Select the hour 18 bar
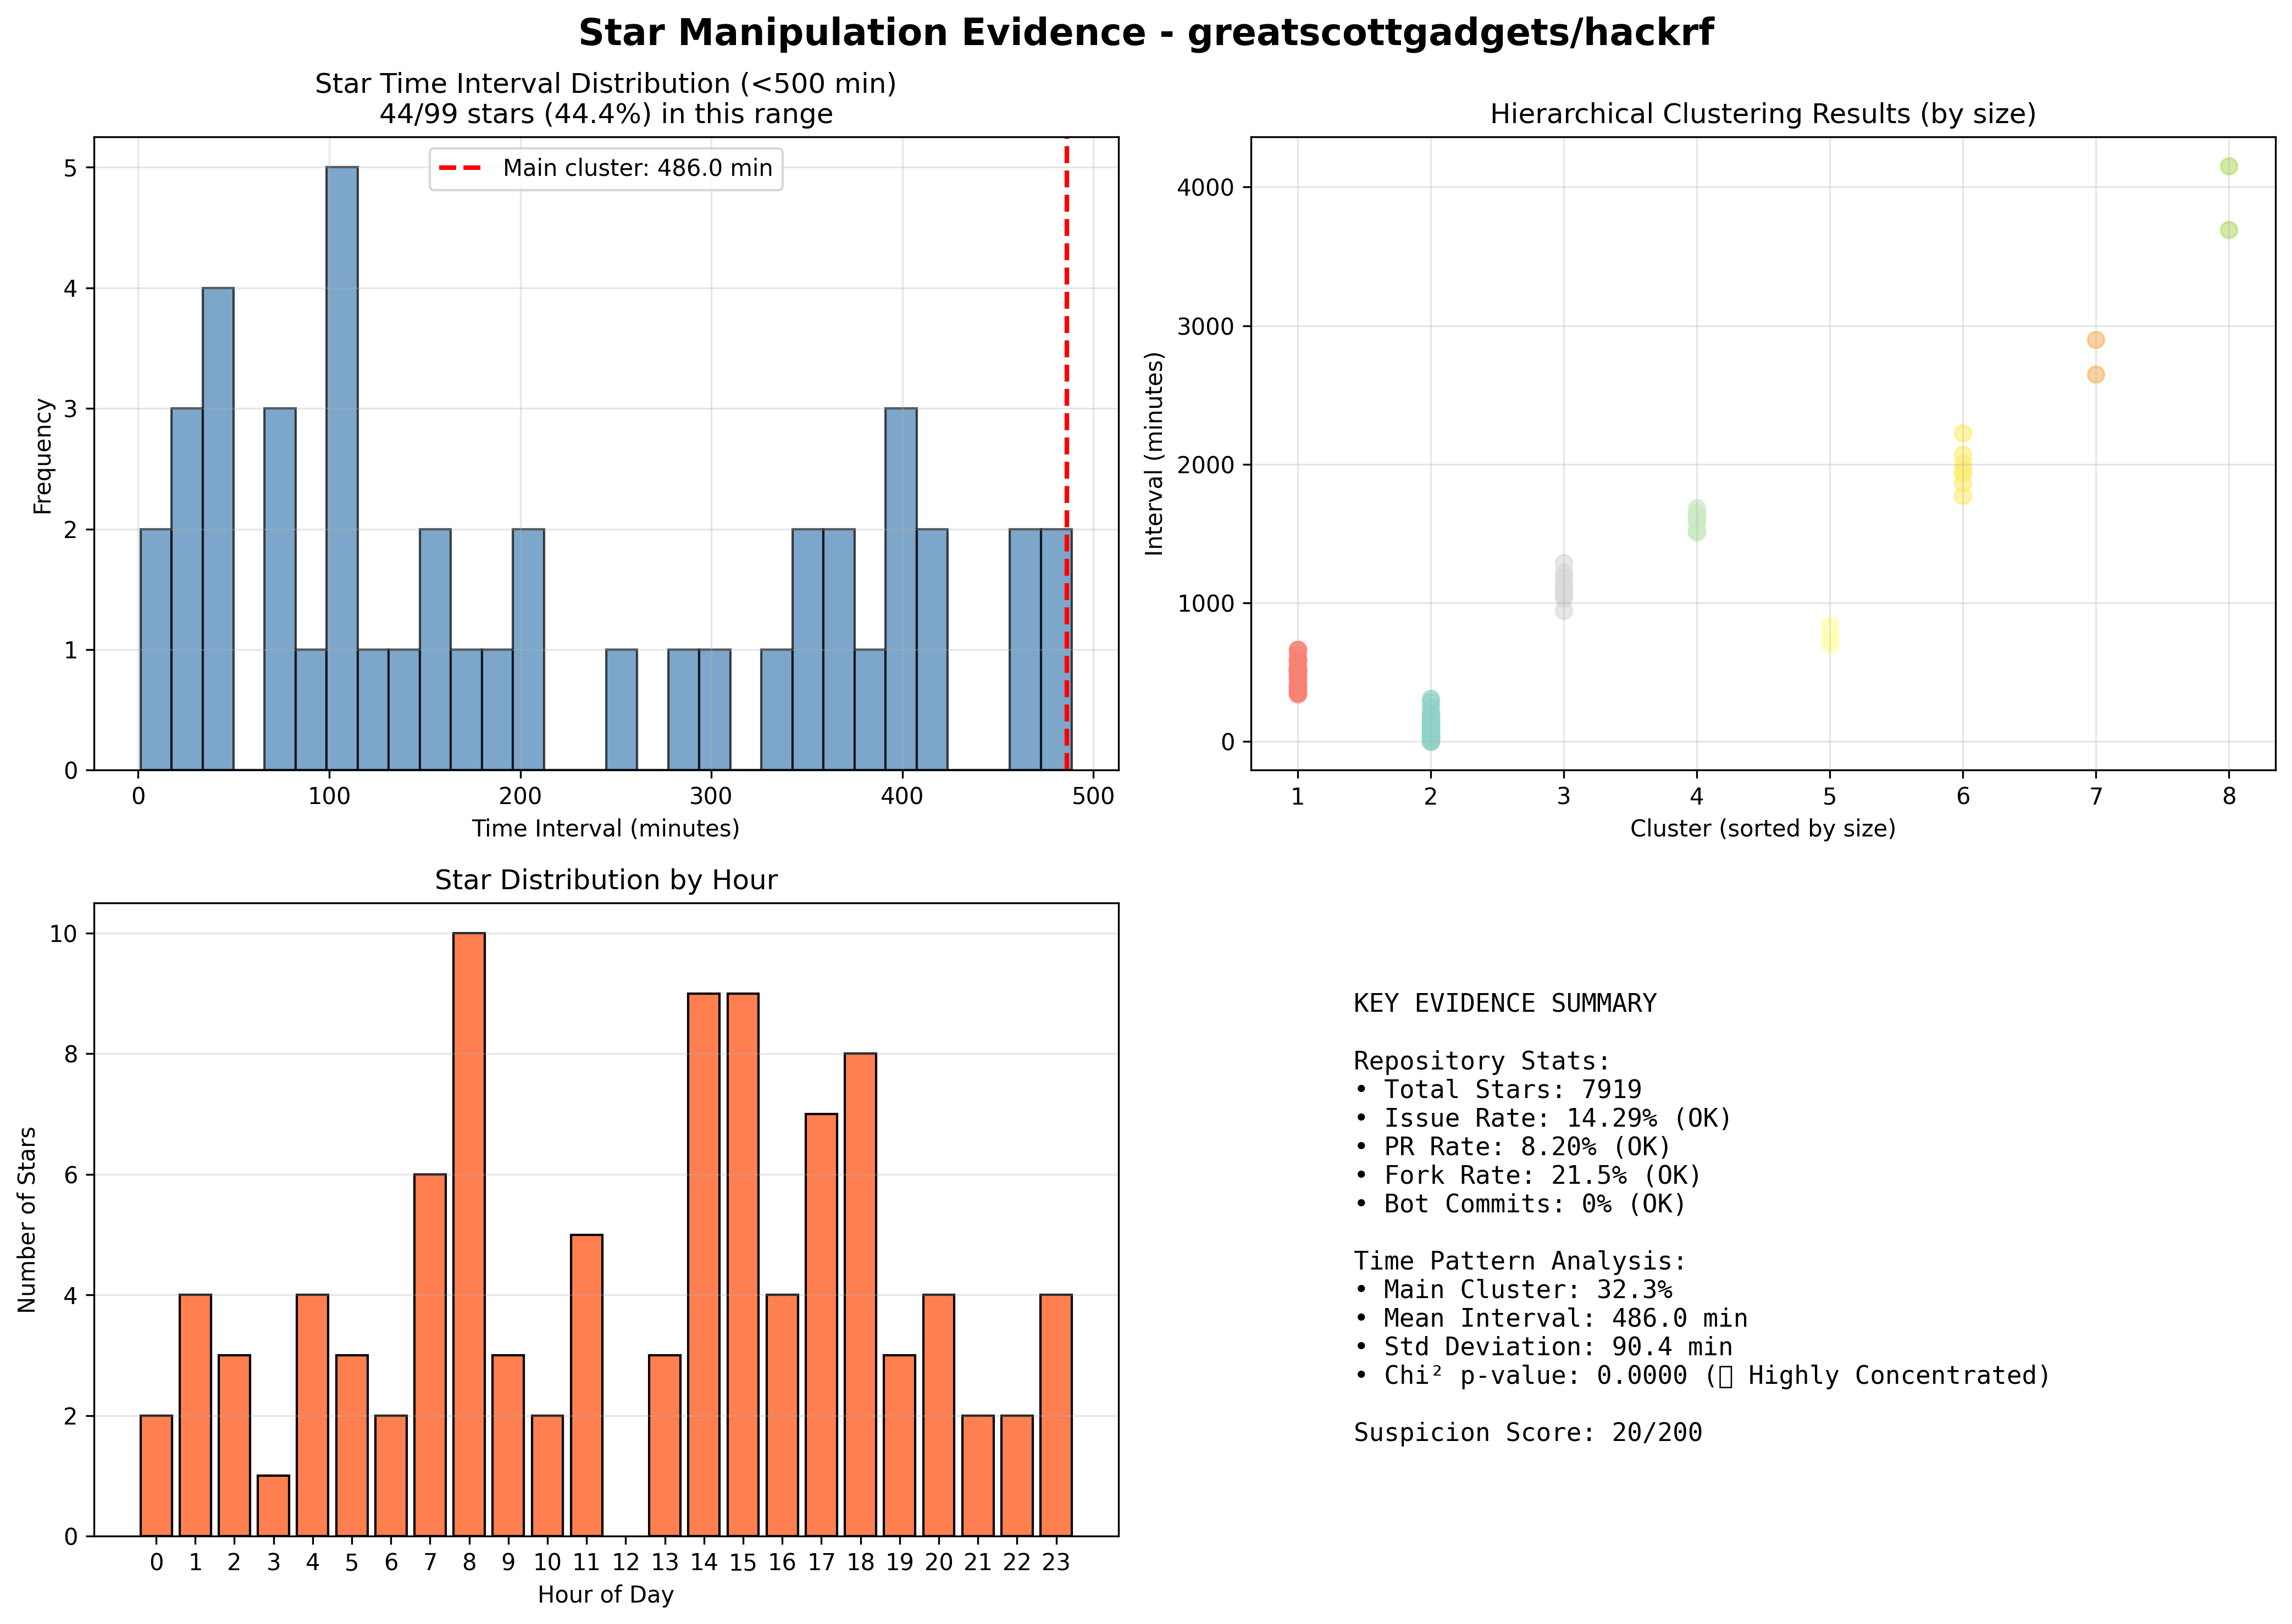The width and height of the screenshot is (2292, 1624). pyautogui.click(x=860, y=1294)
